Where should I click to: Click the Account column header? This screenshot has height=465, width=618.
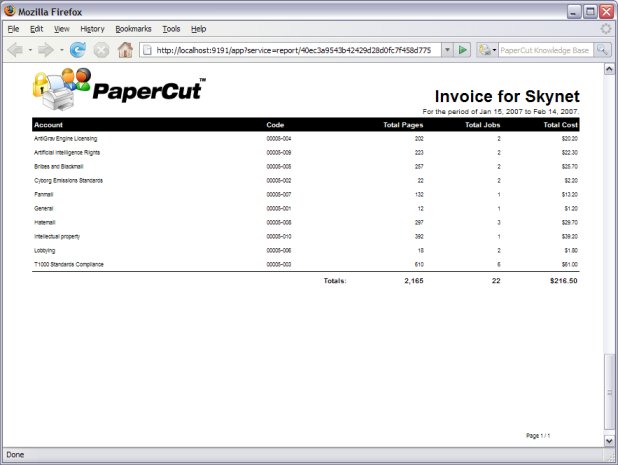(48, 125)
